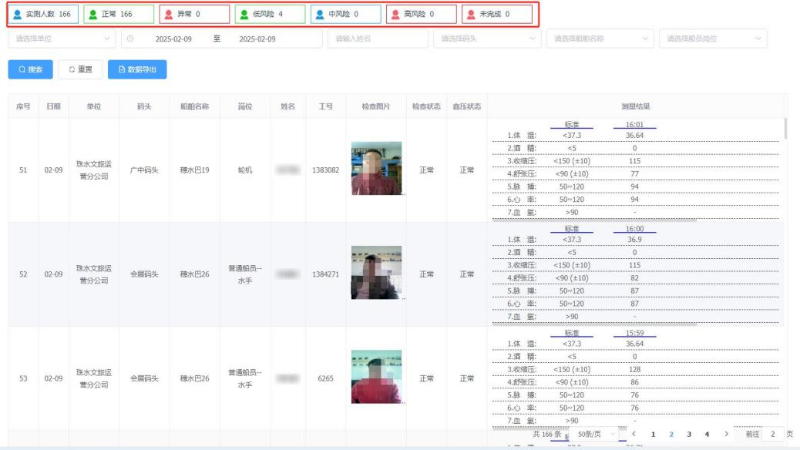
Task: Open the 请选择船舶名称 dropdown
Action: 598,39
